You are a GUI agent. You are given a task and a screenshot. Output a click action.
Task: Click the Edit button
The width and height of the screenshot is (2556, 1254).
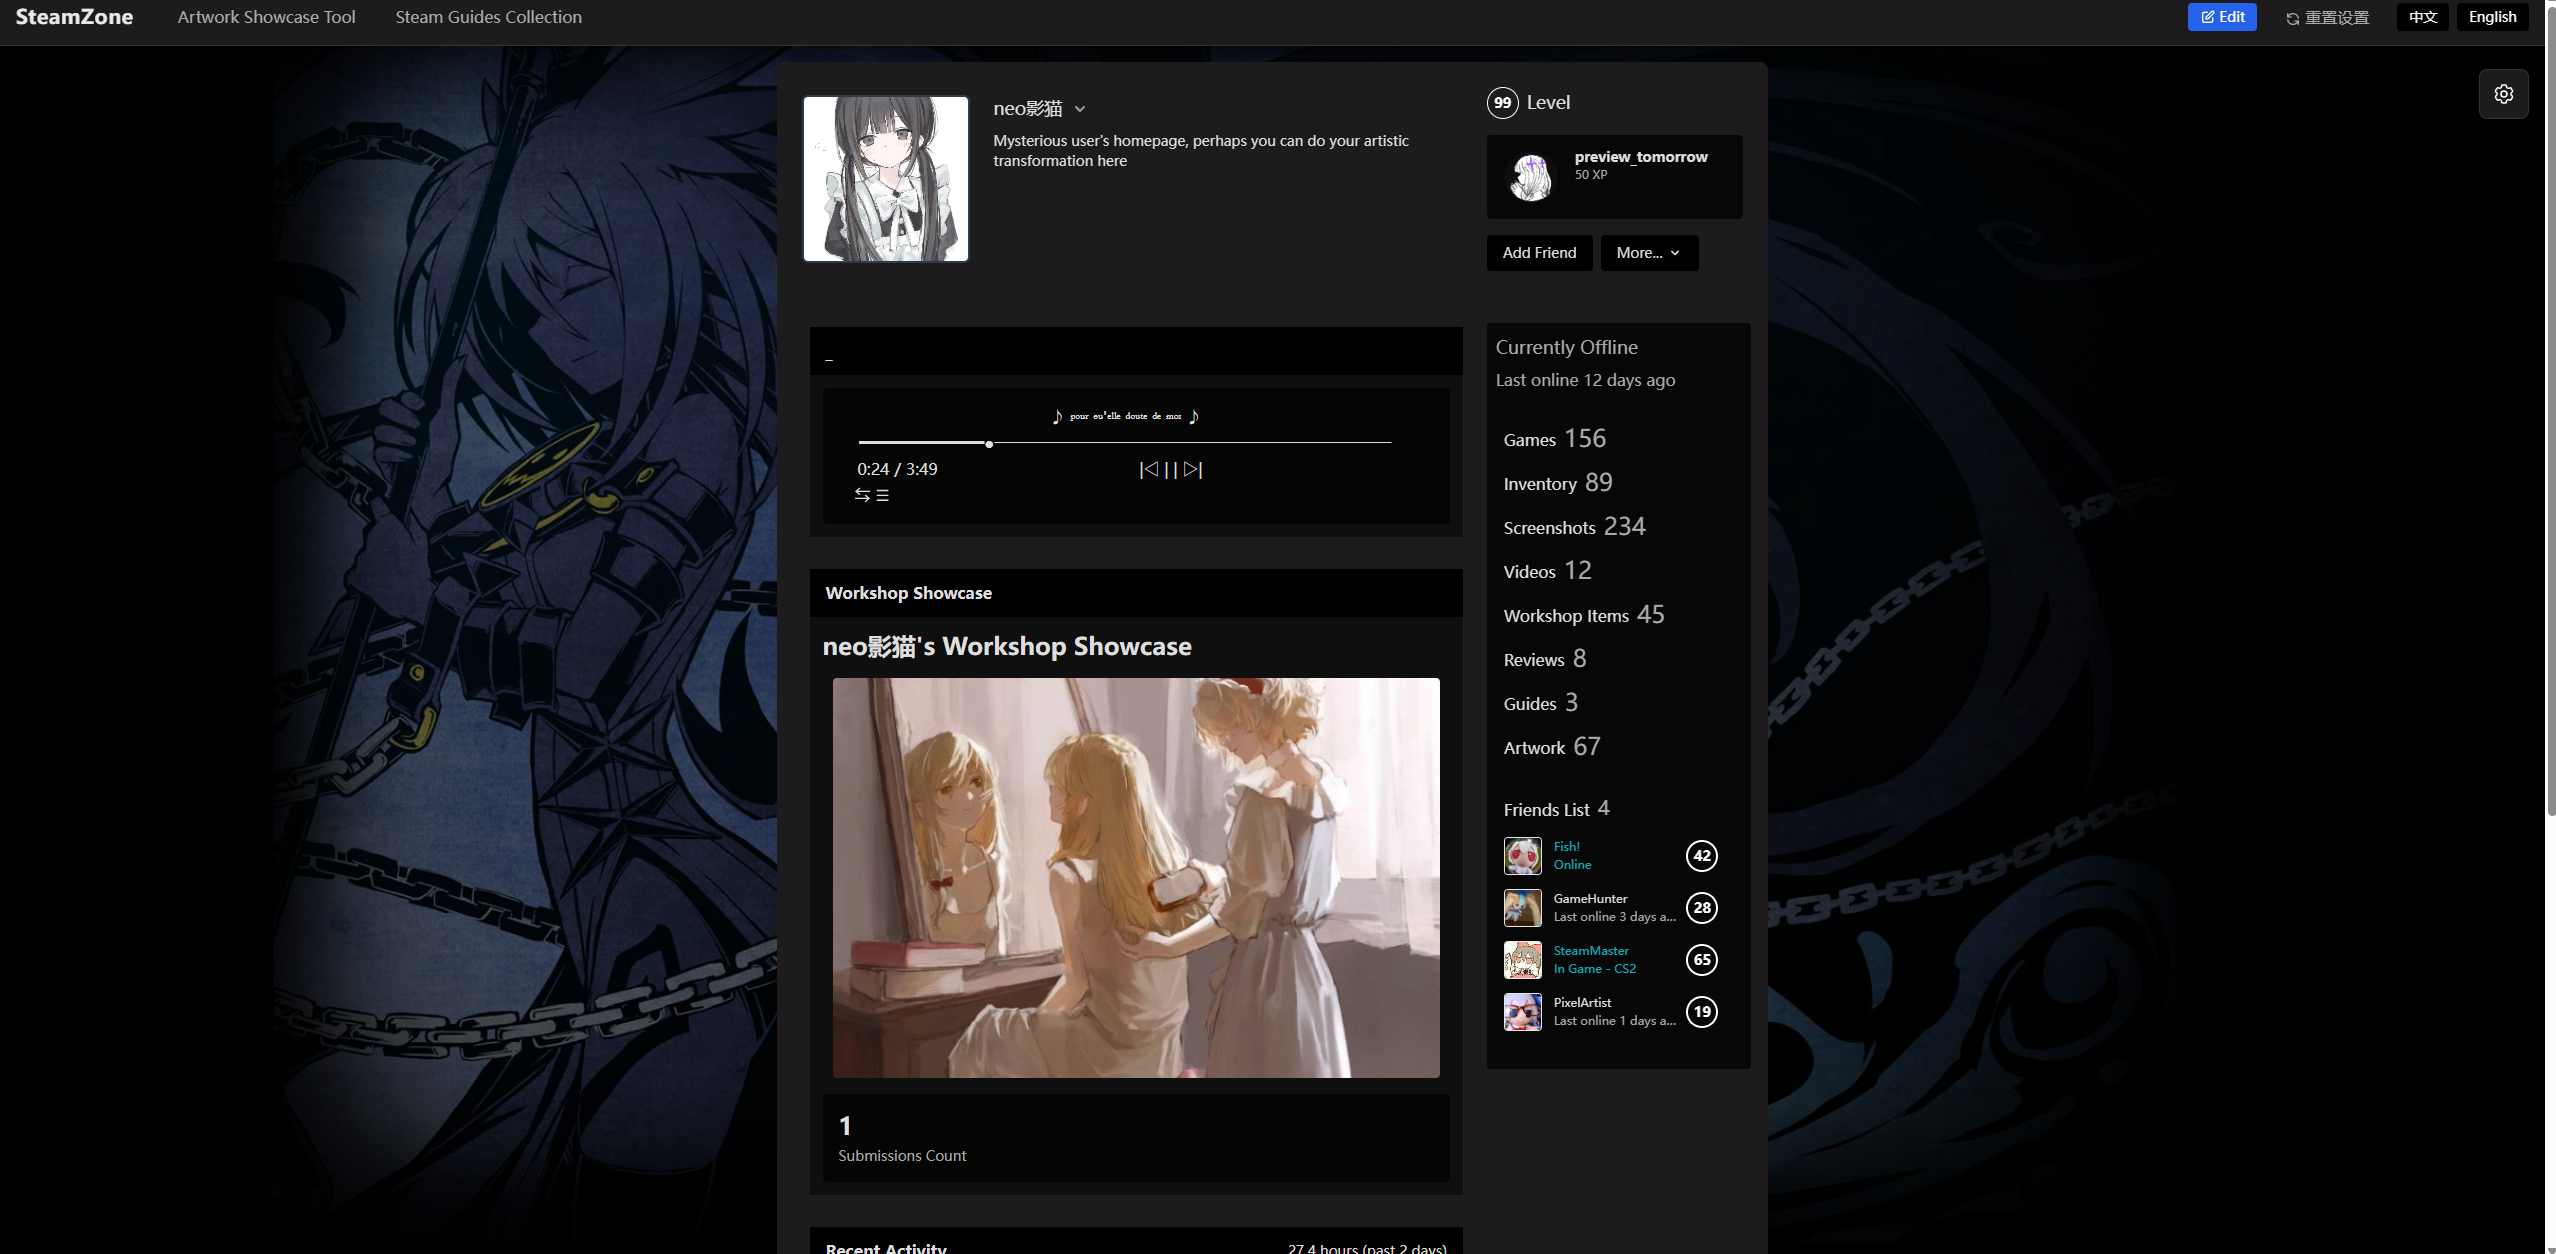2222,17
